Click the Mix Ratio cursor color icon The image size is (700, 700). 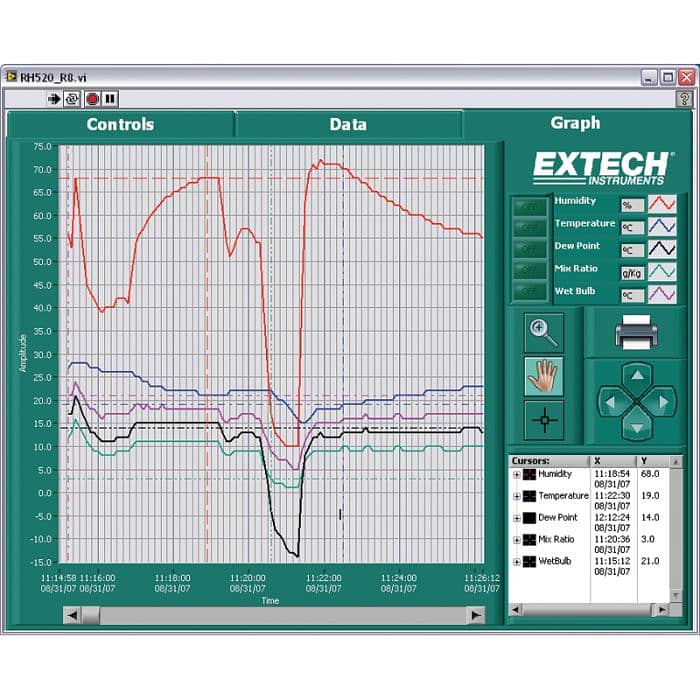[x=529, y=540]
